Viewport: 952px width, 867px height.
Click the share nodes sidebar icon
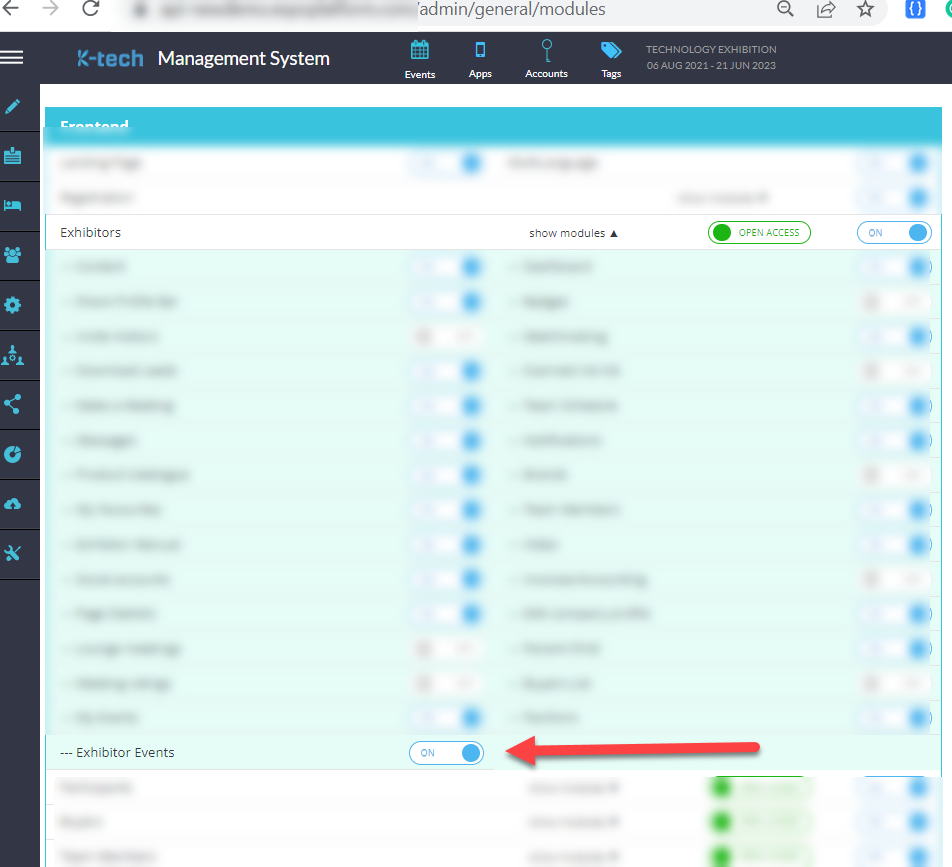tap(13, 405)
